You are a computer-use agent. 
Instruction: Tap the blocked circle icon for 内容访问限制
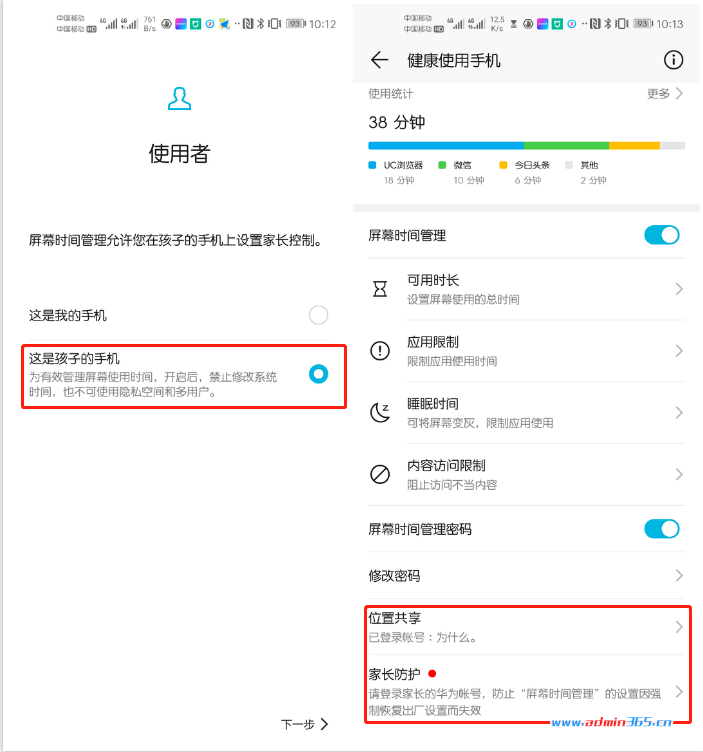click(x=380, y=474)
